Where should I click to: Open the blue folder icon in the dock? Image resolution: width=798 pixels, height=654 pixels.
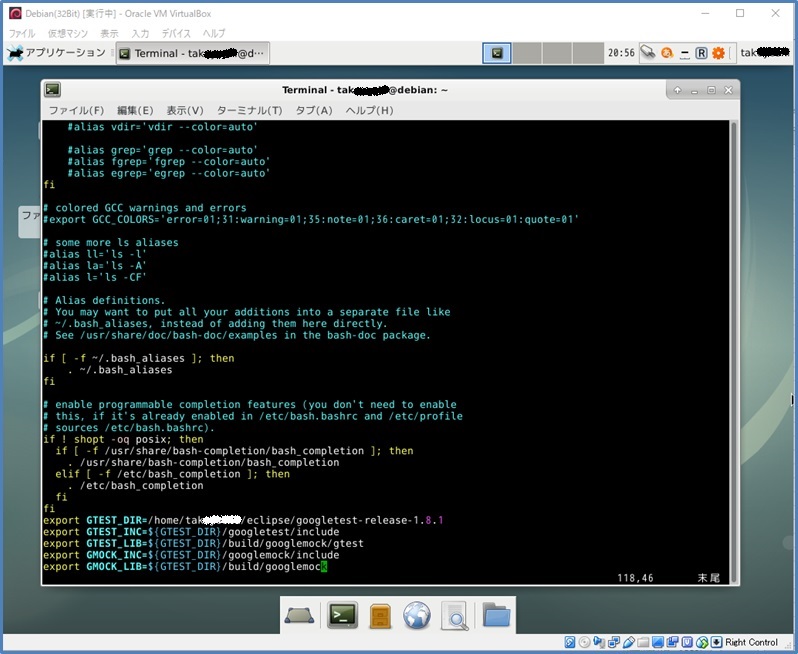pyautogui.click(x=496, y=615)
